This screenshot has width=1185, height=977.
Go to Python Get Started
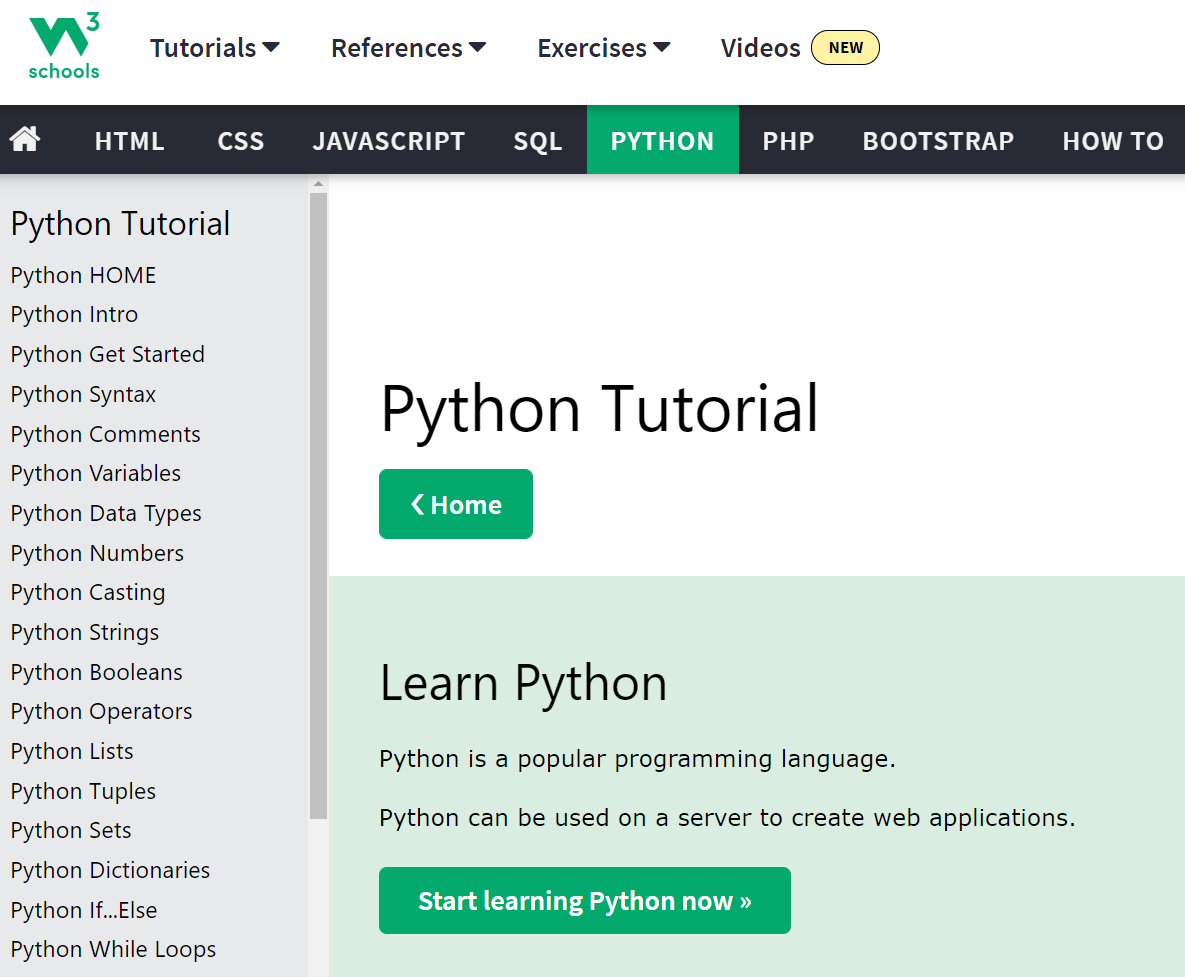point(107,354)
